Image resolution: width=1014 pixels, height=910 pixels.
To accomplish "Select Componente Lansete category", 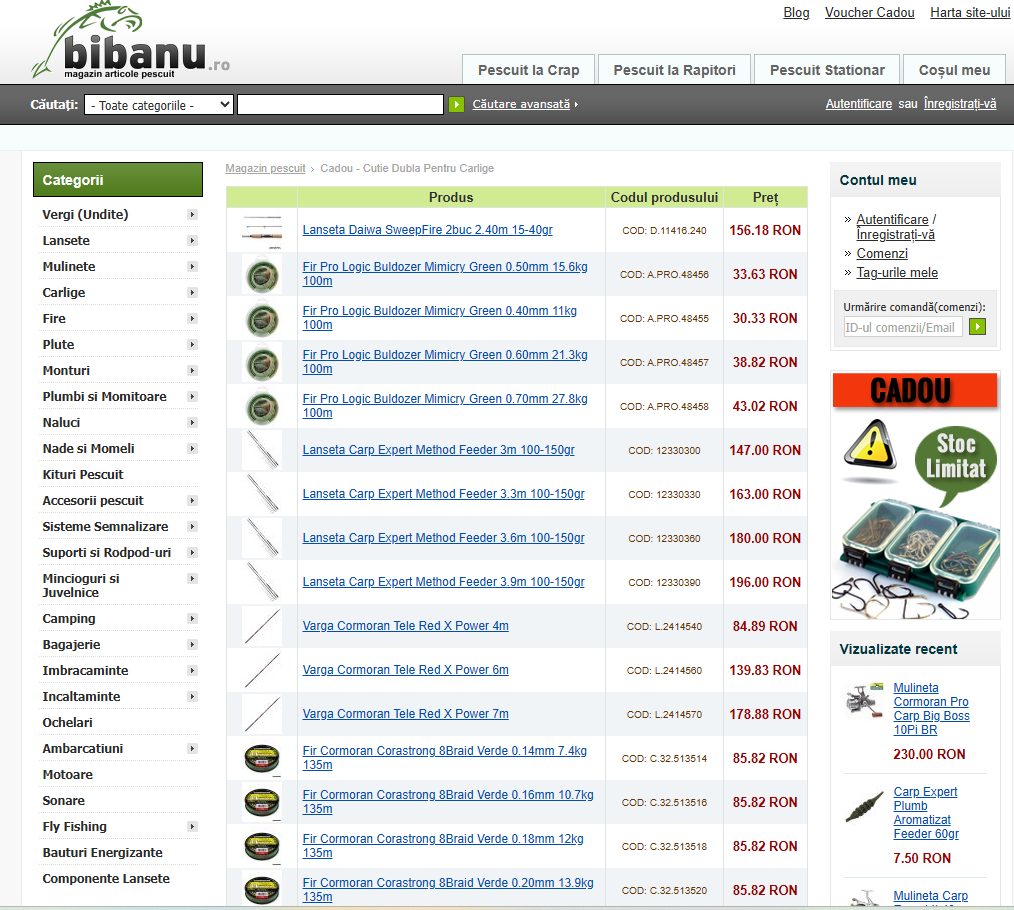I will point(106,878).
